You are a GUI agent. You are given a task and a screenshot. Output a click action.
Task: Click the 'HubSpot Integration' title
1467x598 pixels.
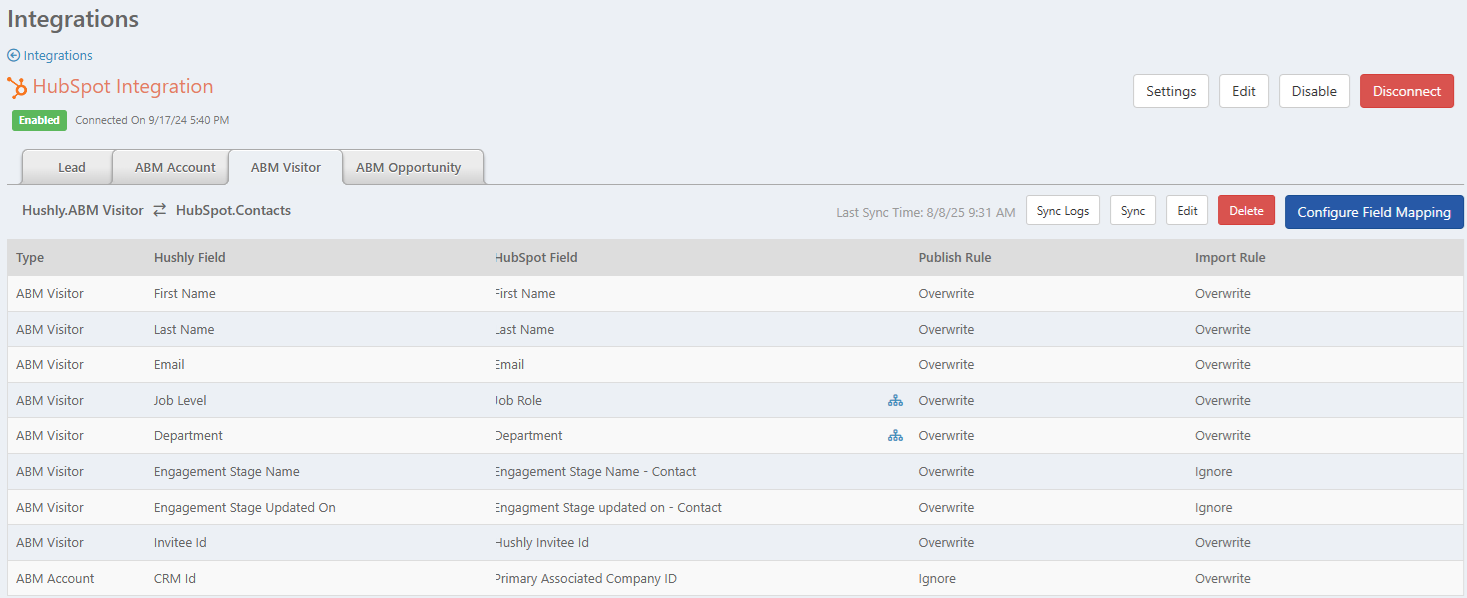tap(123, 87)
